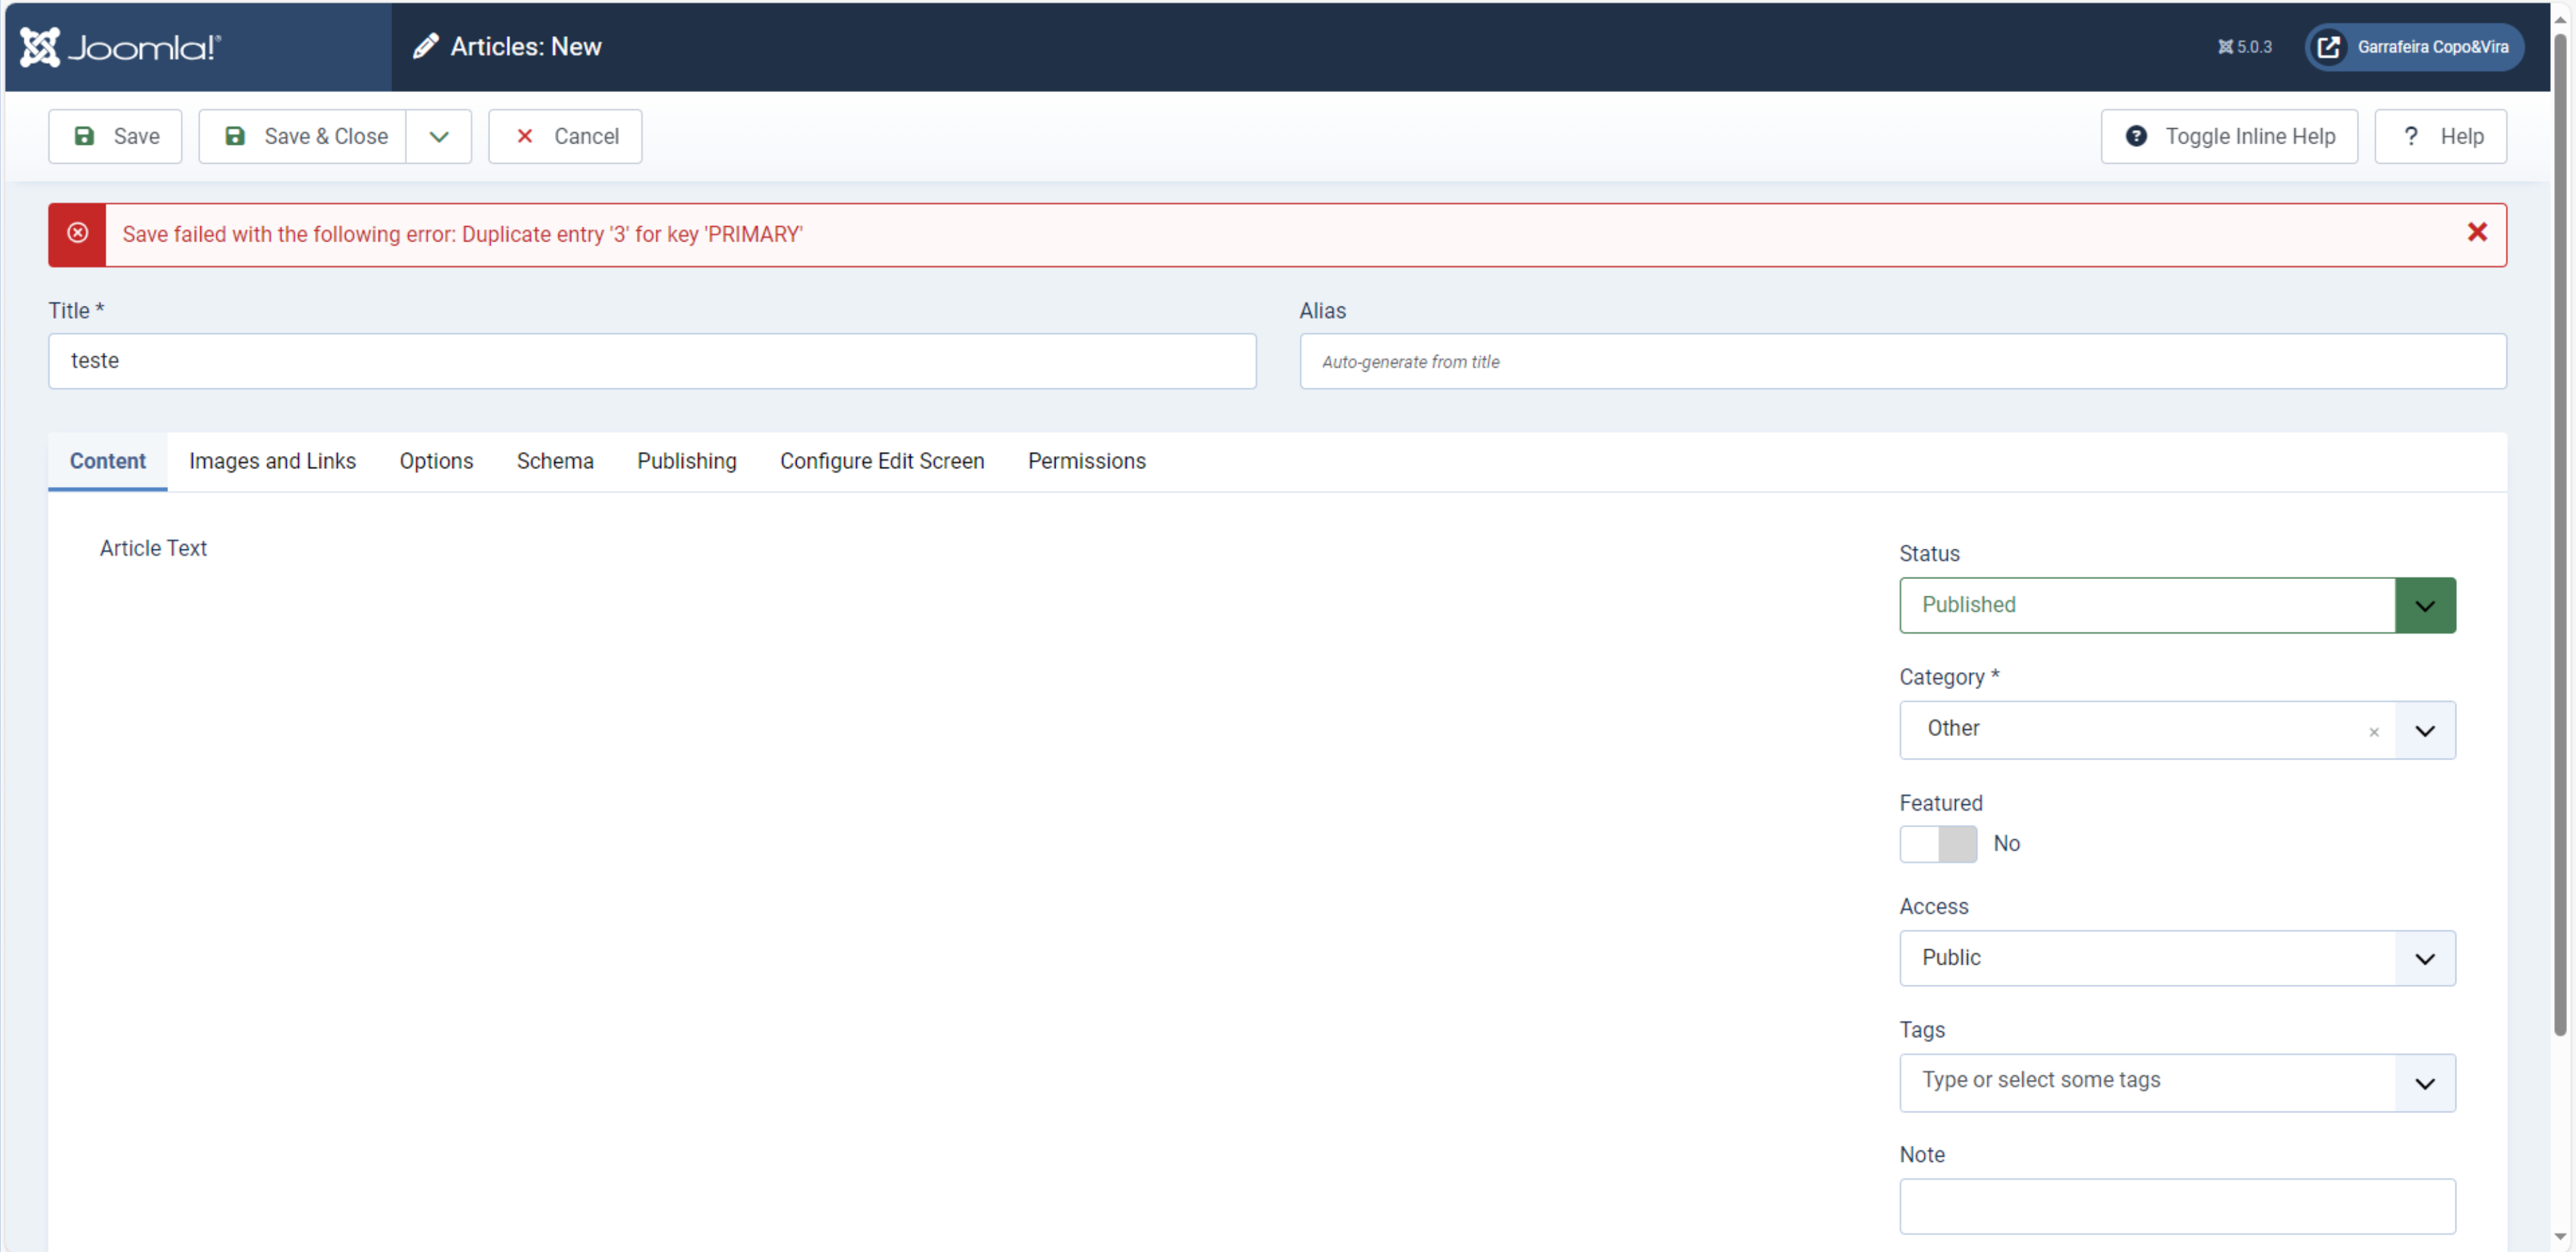The height and width of the screenshot is (1252, 2576).
Task: Click the Toggle Inline Help button
Action: 2228,136
